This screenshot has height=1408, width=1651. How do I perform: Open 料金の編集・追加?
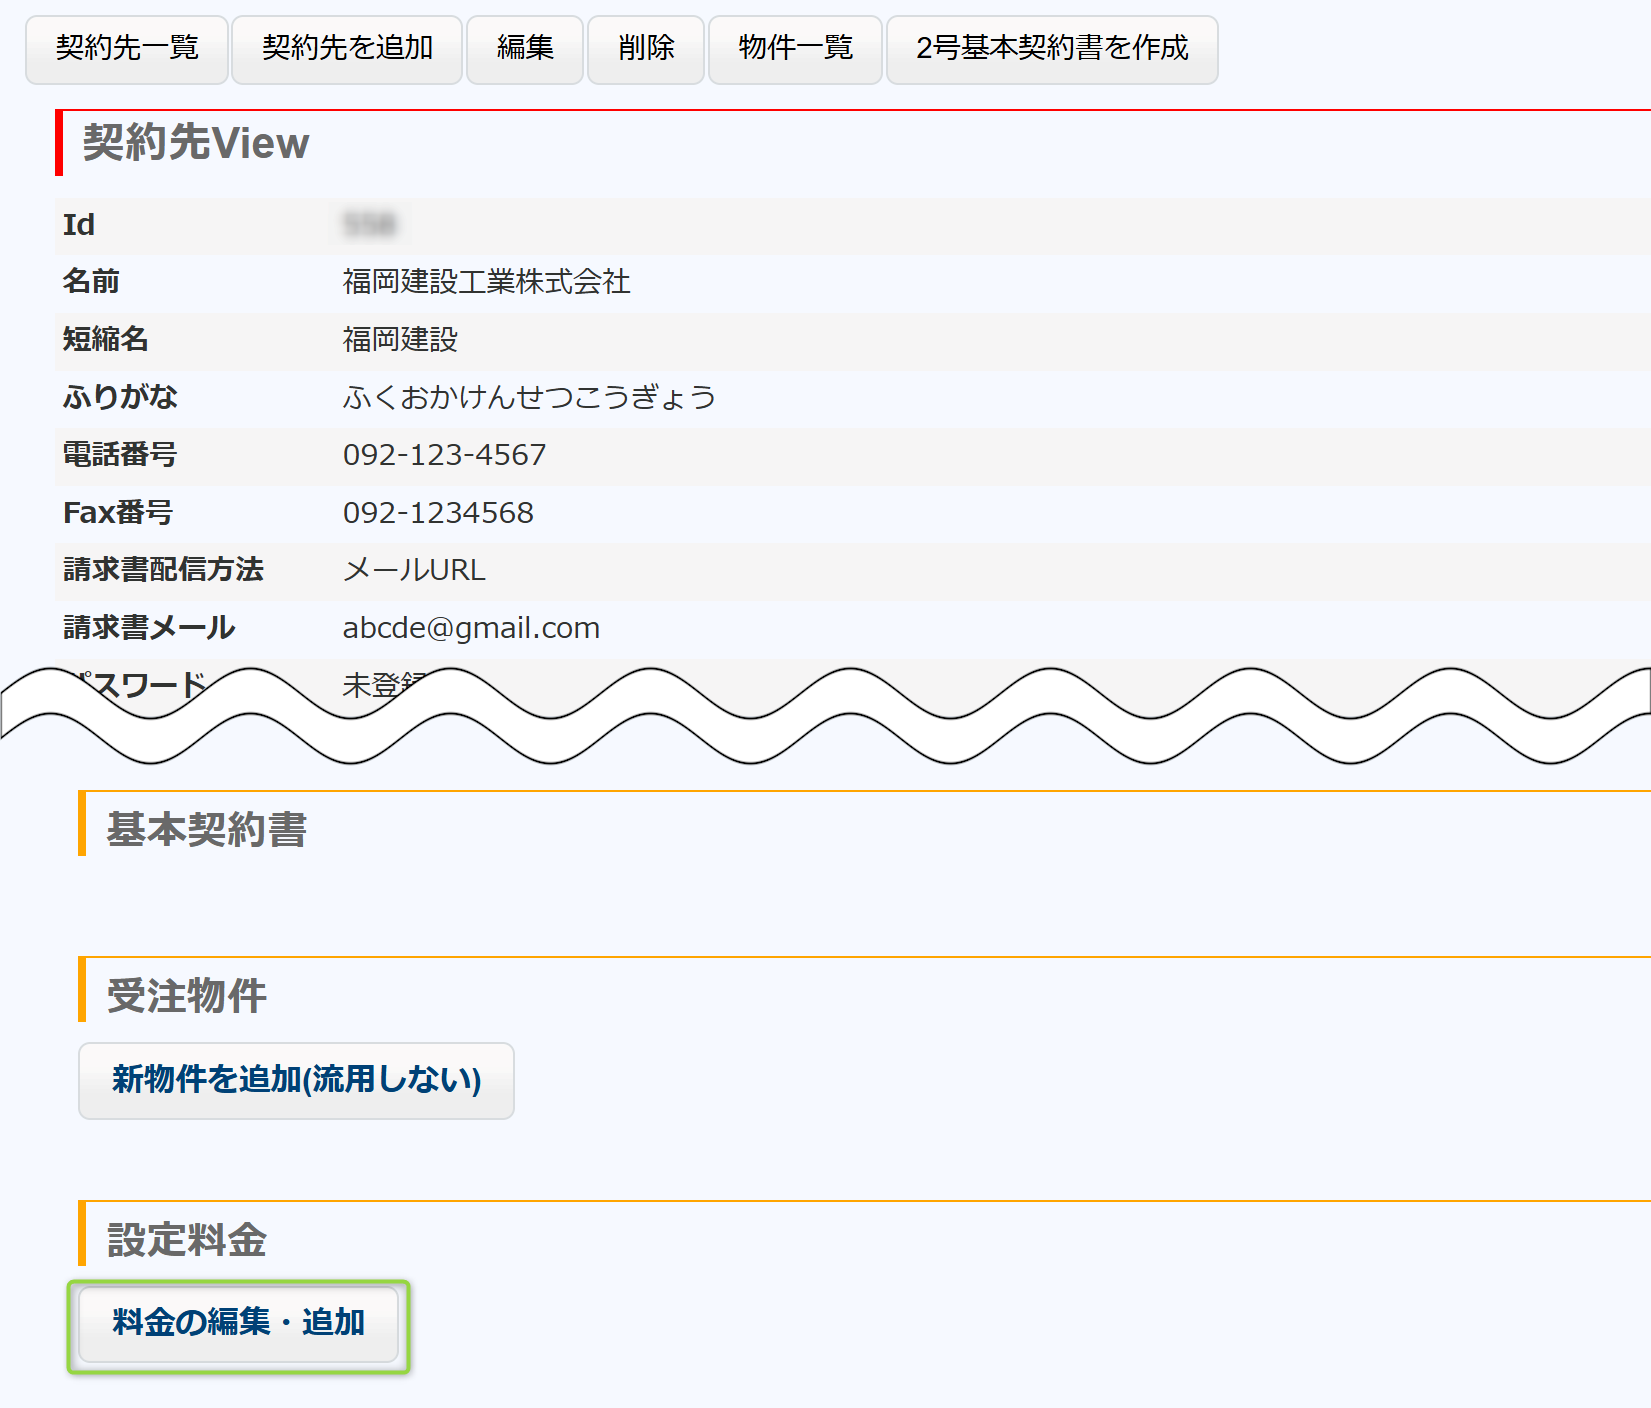tap(239, 1323)
